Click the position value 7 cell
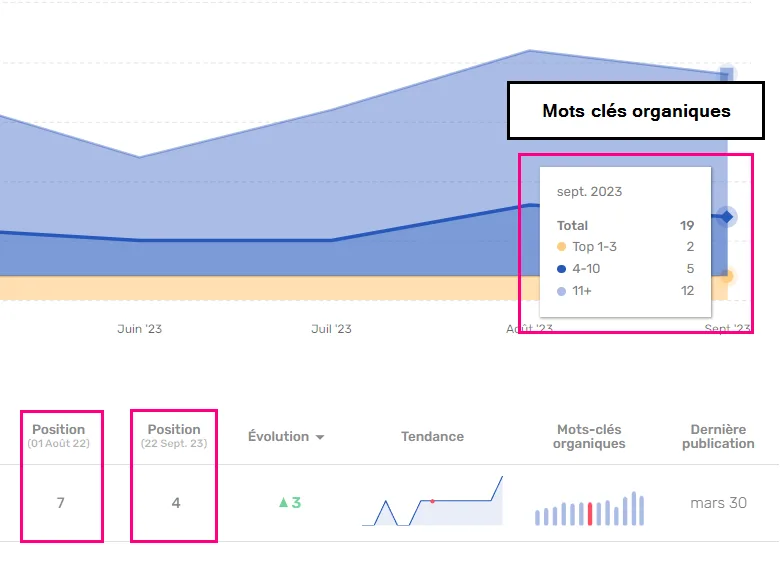 point(60,503)
